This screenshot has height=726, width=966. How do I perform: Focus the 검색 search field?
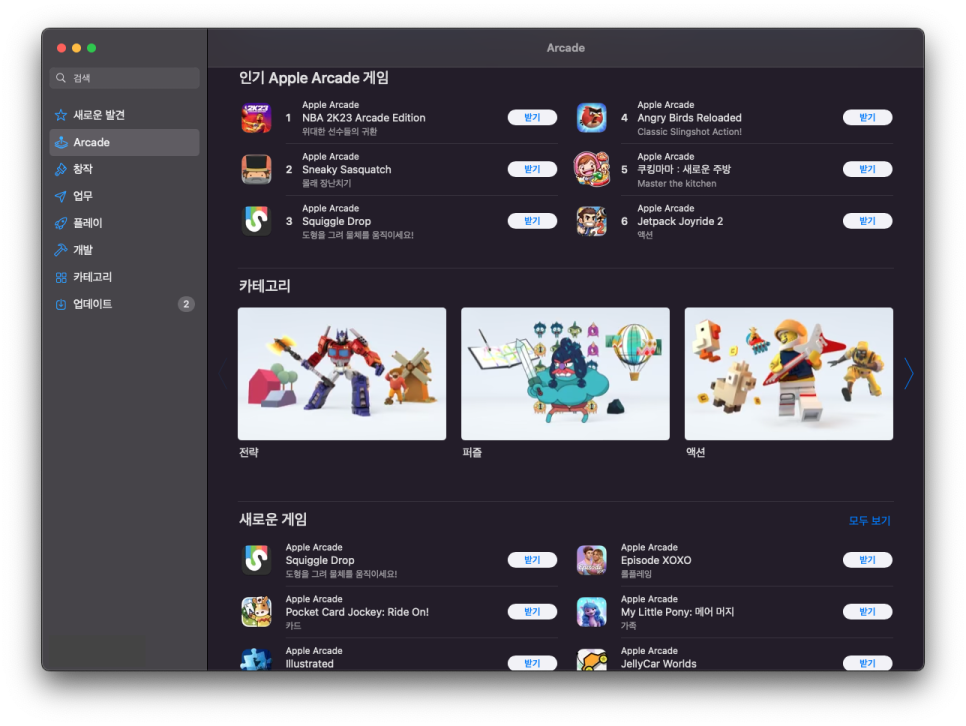click(x=124, y=78)
